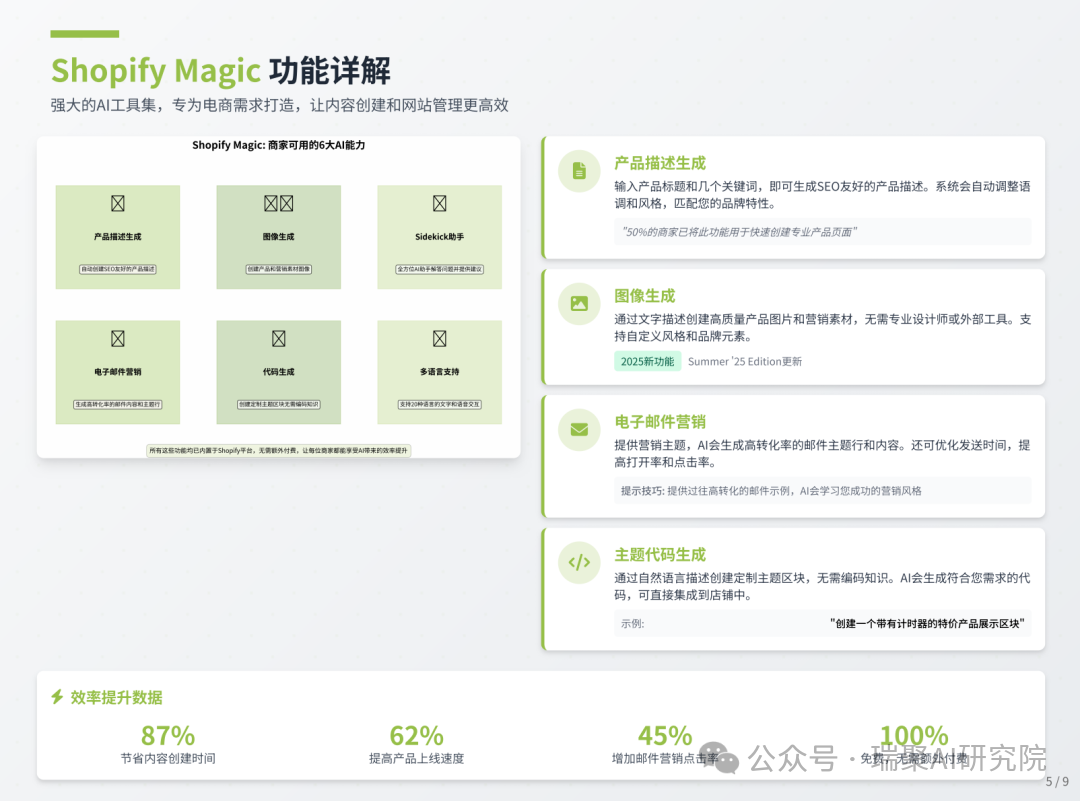
Task: Click the 电子邮件营销 card heading on the right
Action: click(x=660, y=422)
